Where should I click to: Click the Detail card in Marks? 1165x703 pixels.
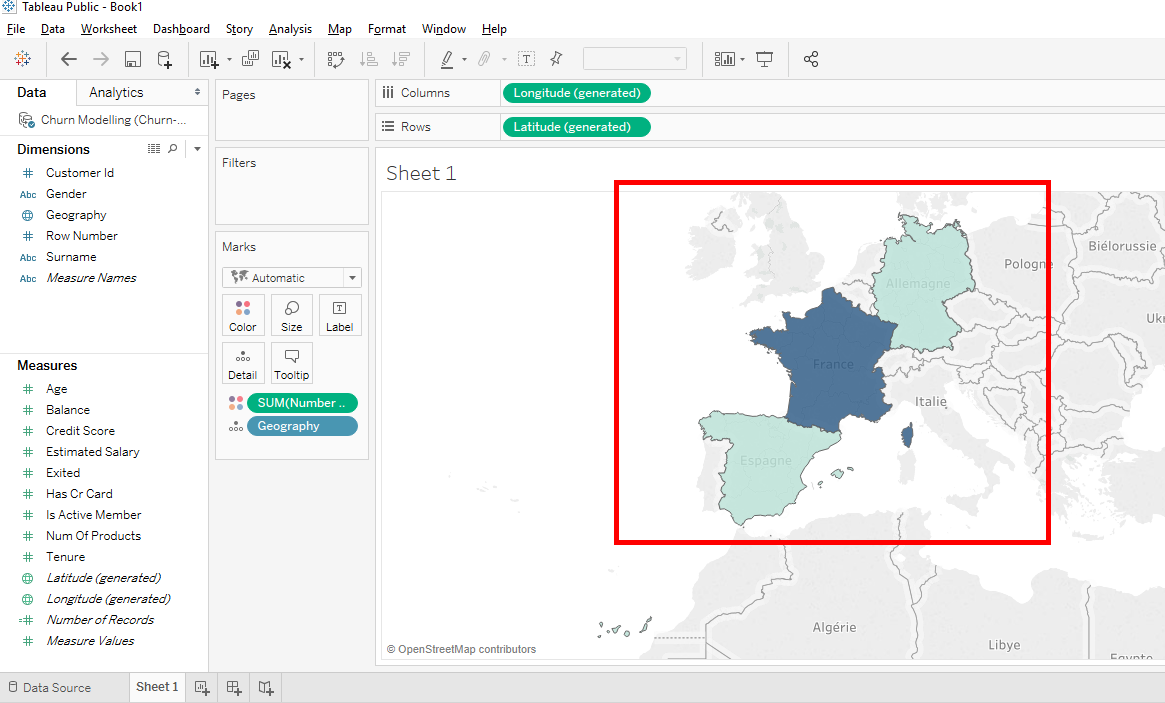[x=243, y=362]
